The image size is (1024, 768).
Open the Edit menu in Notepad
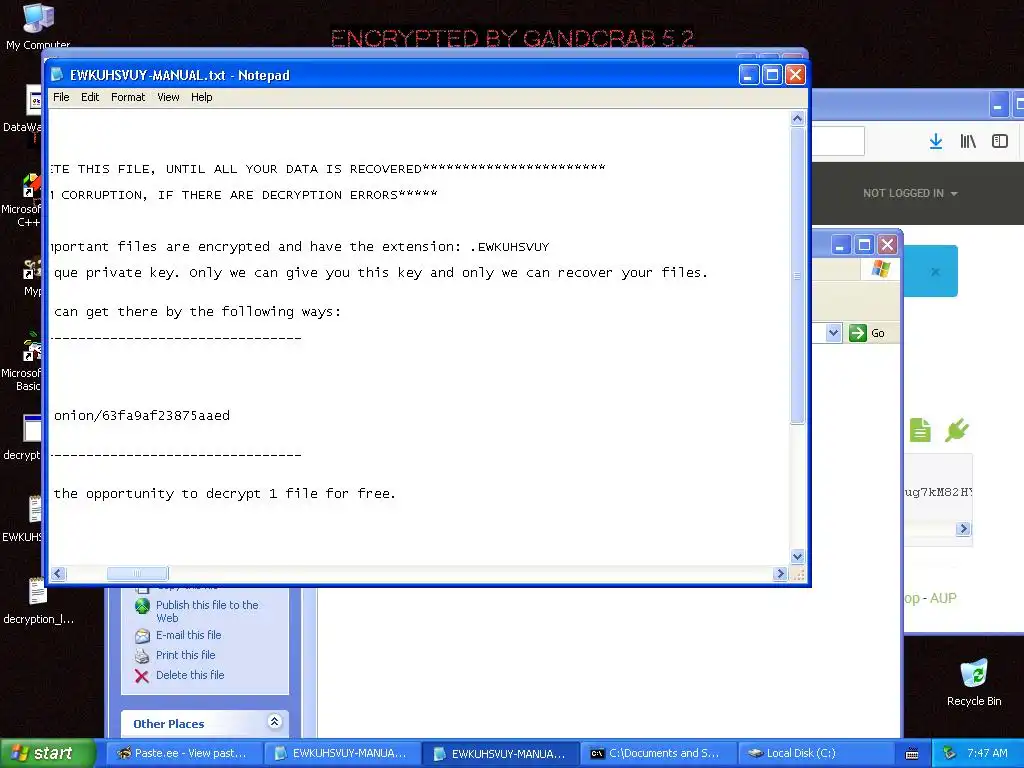point(90,97)
